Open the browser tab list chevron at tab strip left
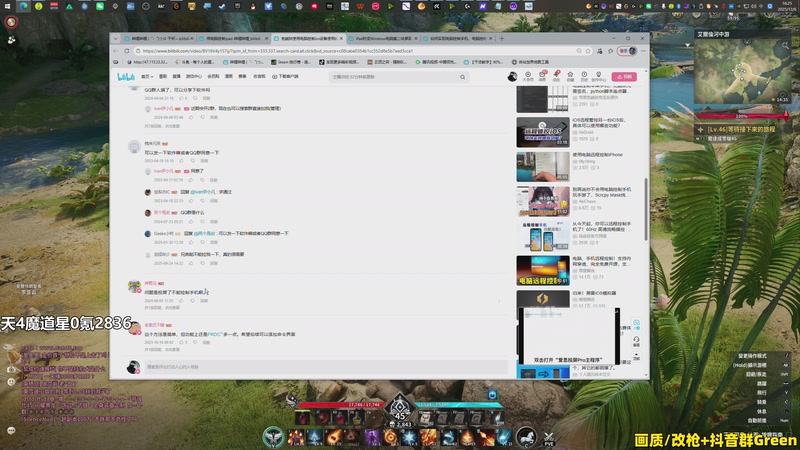This screenshot has width=800, height=450. click(x=115, y=38)
